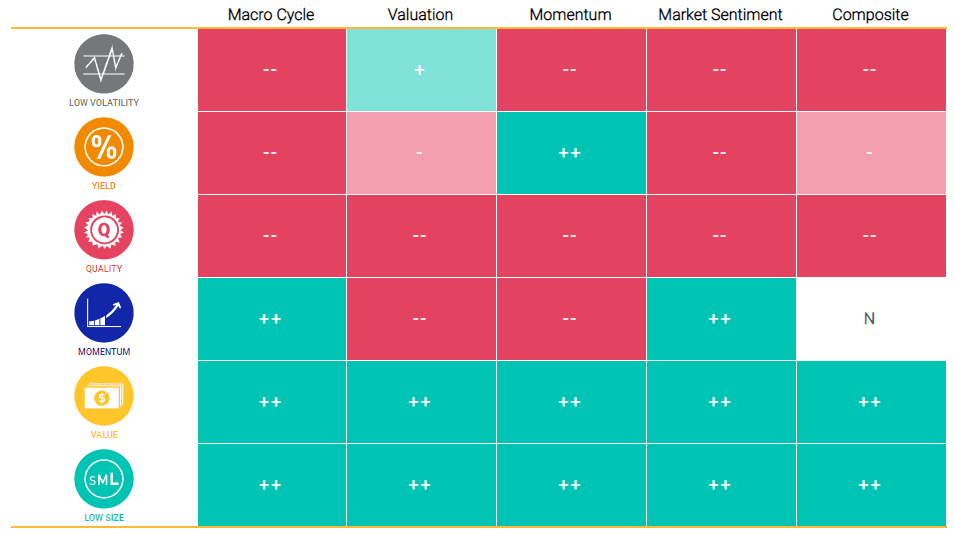
Task: Click Yield Momentum teal ++ cell
Action: point(571,153)
